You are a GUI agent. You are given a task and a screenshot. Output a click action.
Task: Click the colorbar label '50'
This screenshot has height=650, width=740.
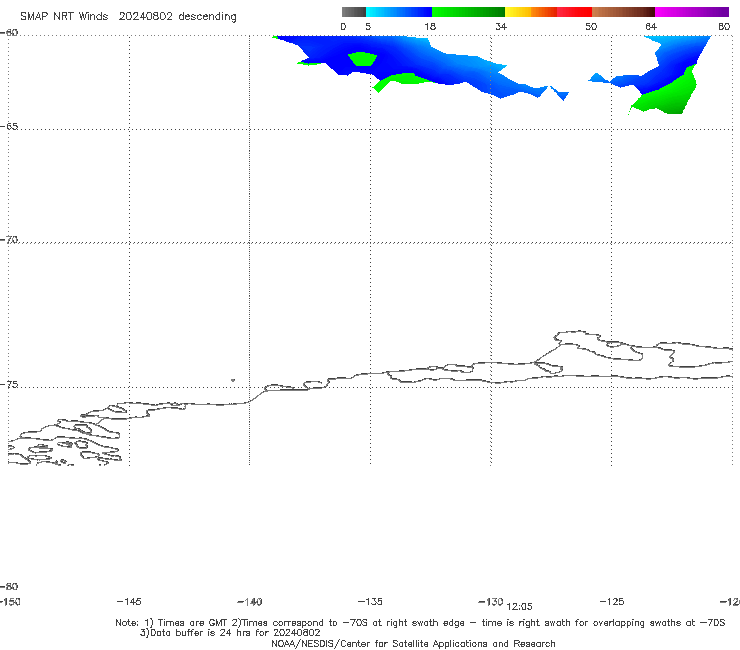(x=591, y=26)
